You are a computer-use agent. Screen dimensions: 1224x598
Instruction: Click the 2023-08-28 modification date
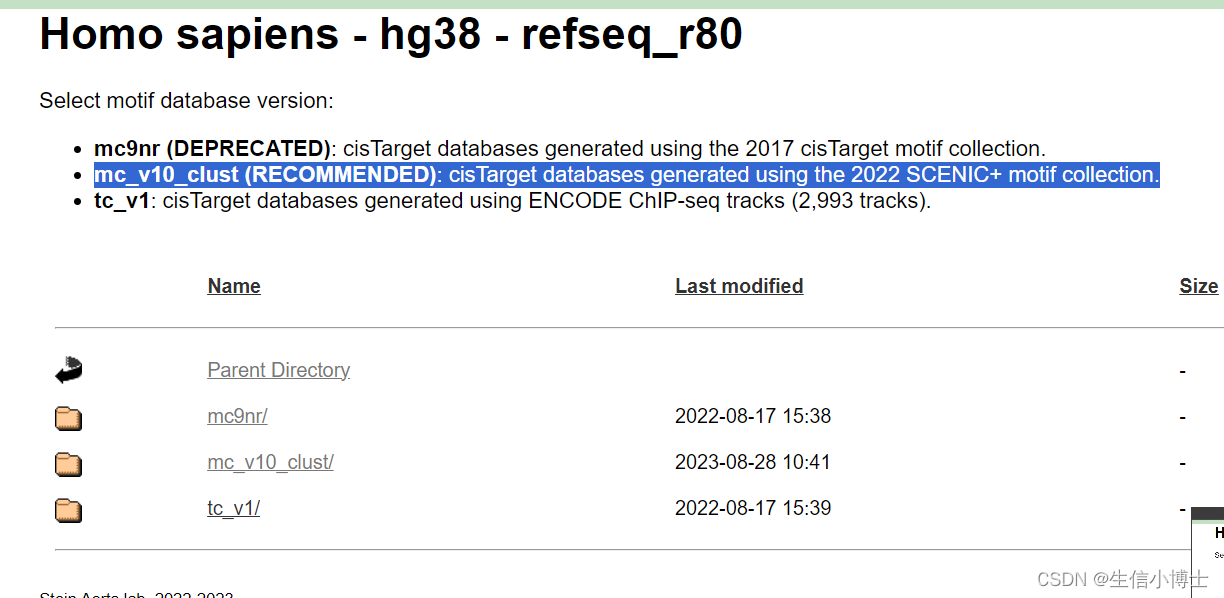[x=753, y=462]
